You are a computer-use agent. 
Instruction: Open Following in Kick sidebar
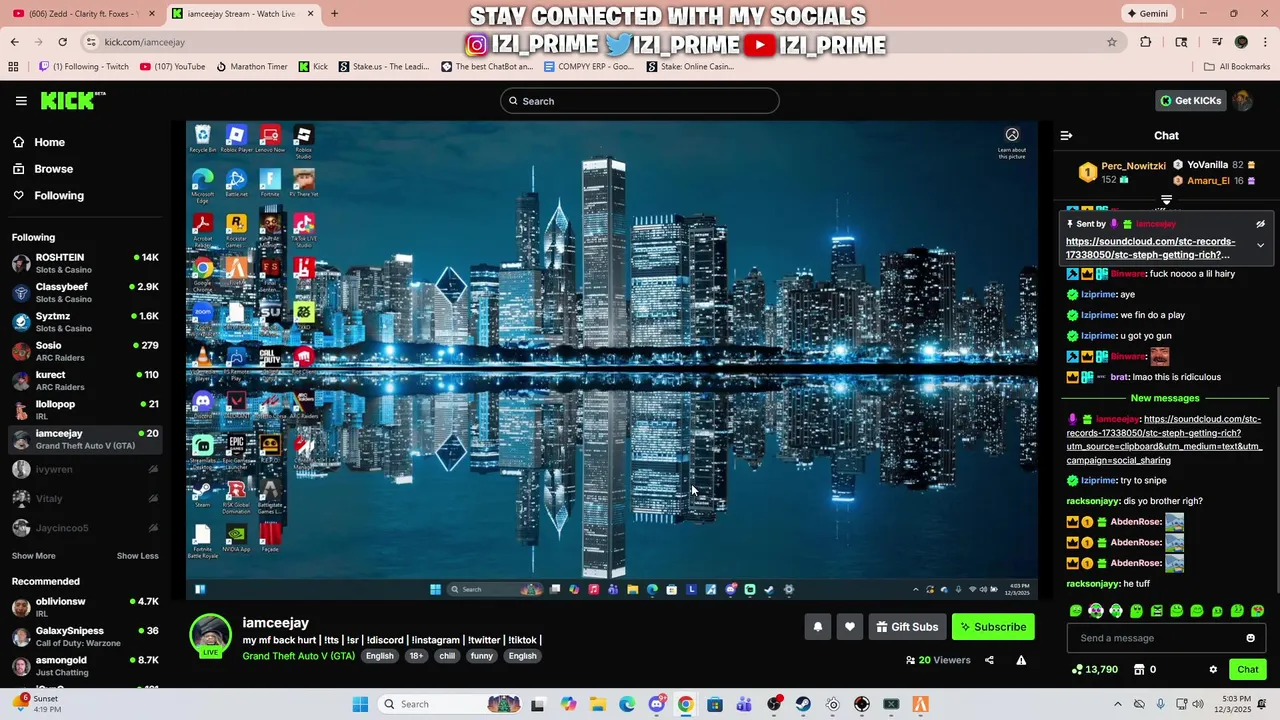[50, 196]
